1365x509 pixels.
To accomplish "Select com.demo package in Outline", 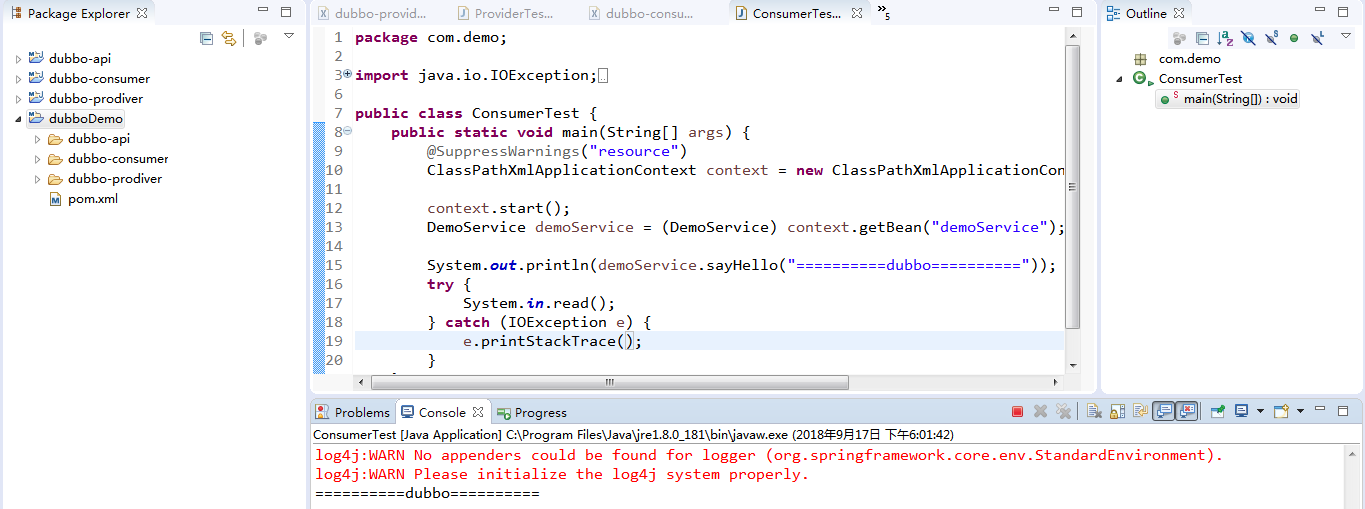I will coord(1176,59).
